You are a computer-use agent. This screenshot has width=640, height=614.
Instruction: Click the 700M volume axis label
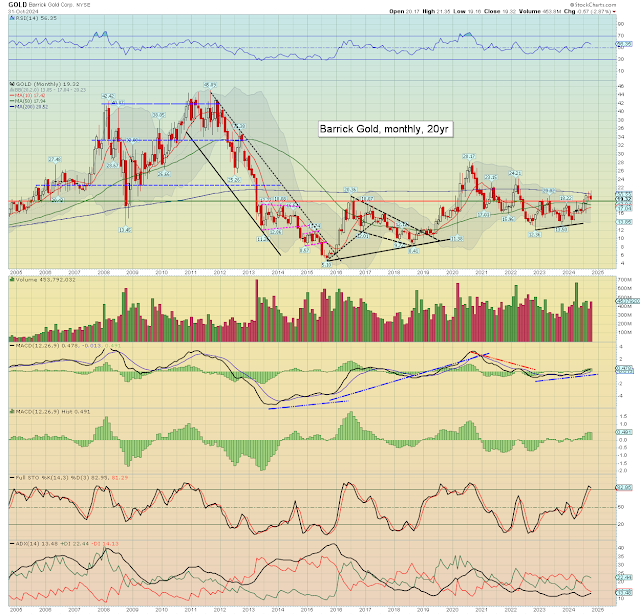pyautogui.click(x=624, y=280)
